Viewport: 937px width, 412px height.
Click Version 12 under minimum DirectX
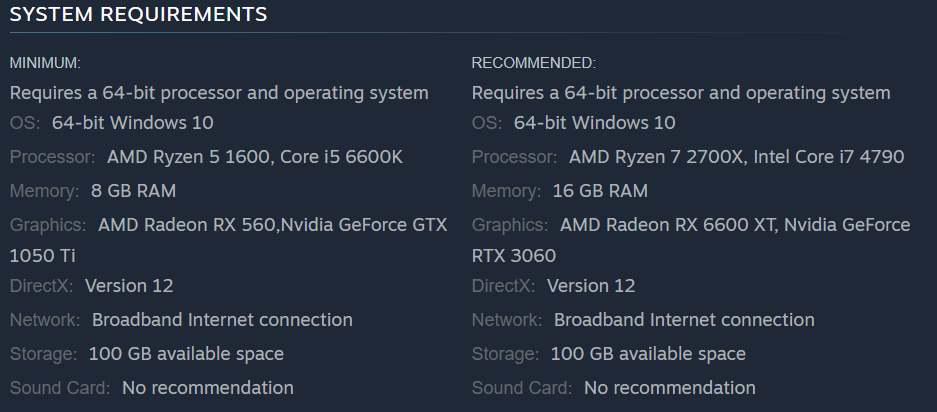[129, 286]
